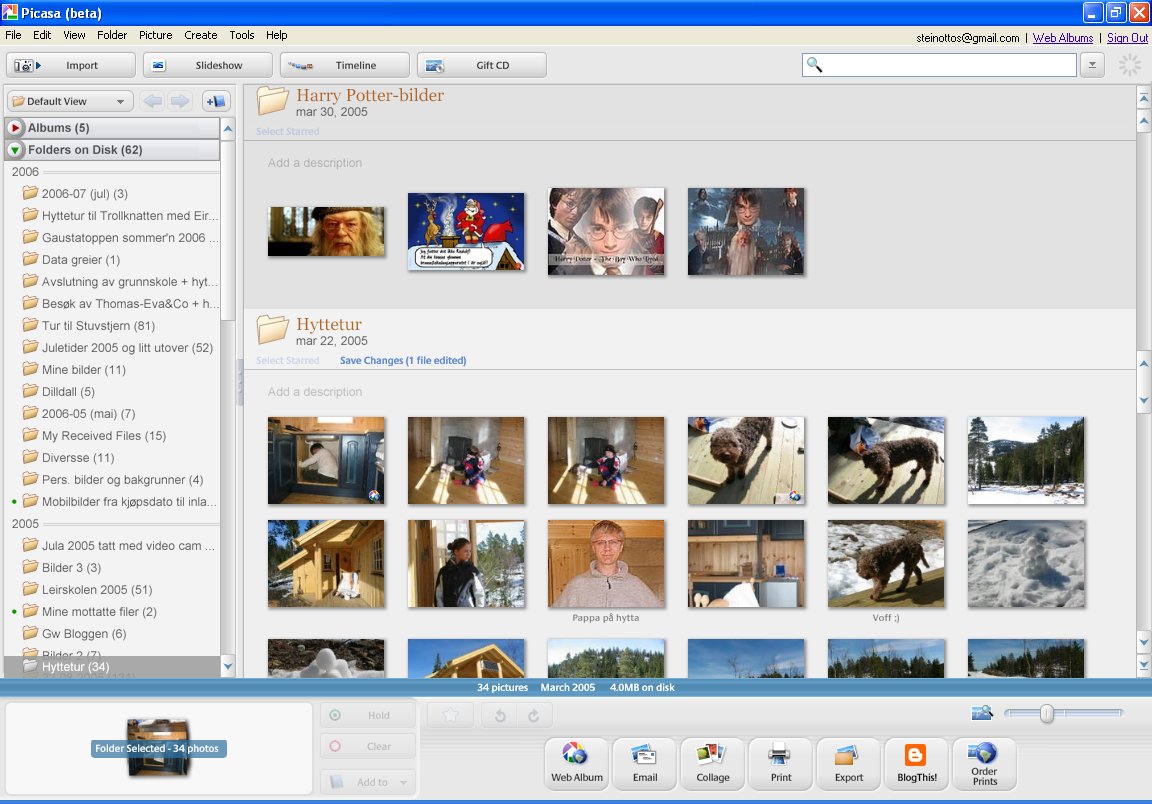
Task: Open the Create menu
Action: coord(201,35)
